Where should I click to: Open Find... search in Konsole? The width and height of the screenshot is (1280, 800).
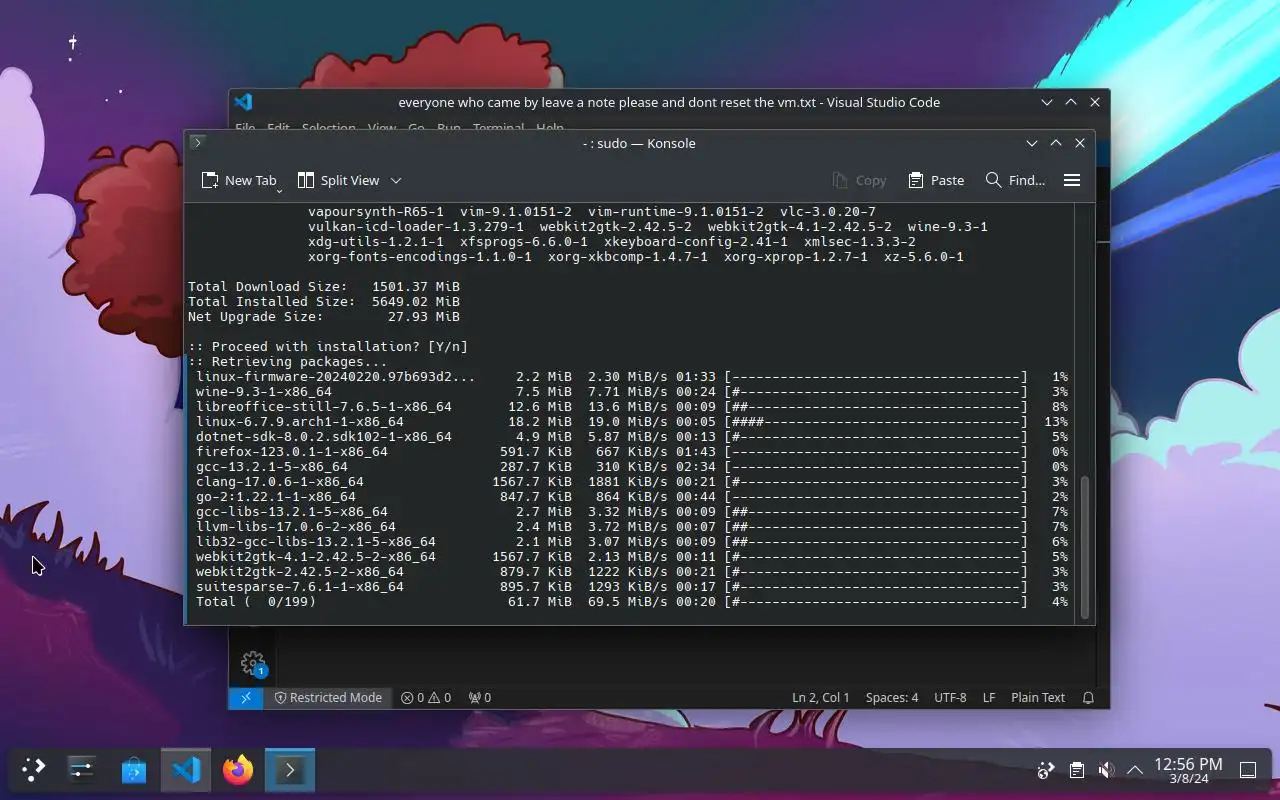pos(1015,180)
